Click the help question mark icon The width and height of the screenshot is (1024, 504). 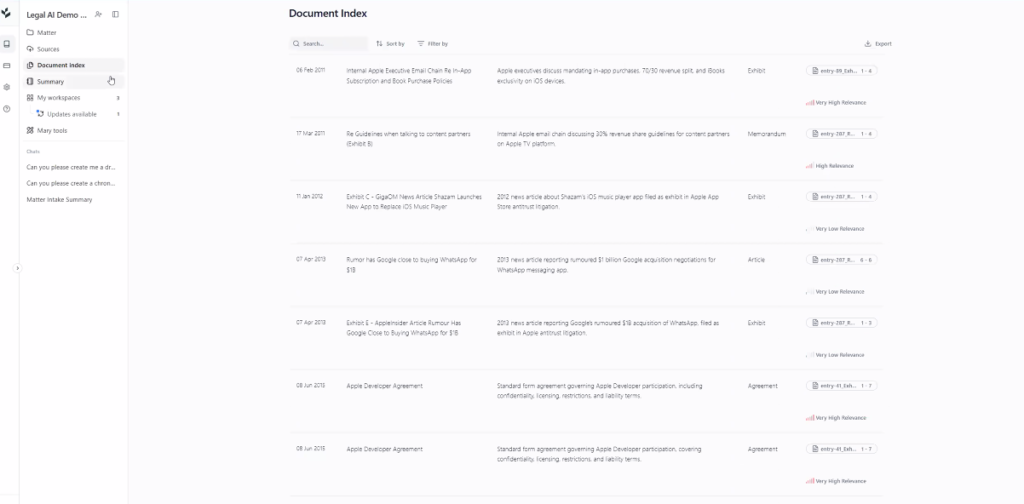(x=7, y=108)
